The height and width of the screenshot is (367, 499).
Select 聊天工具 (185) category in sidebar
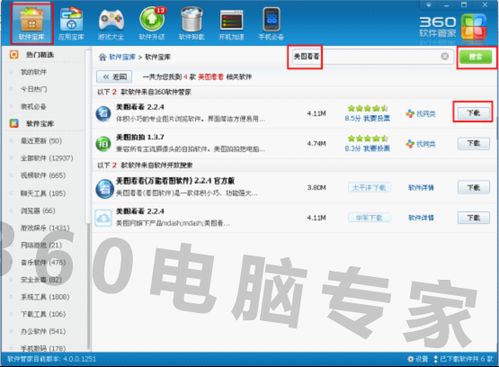pos(43,193)
